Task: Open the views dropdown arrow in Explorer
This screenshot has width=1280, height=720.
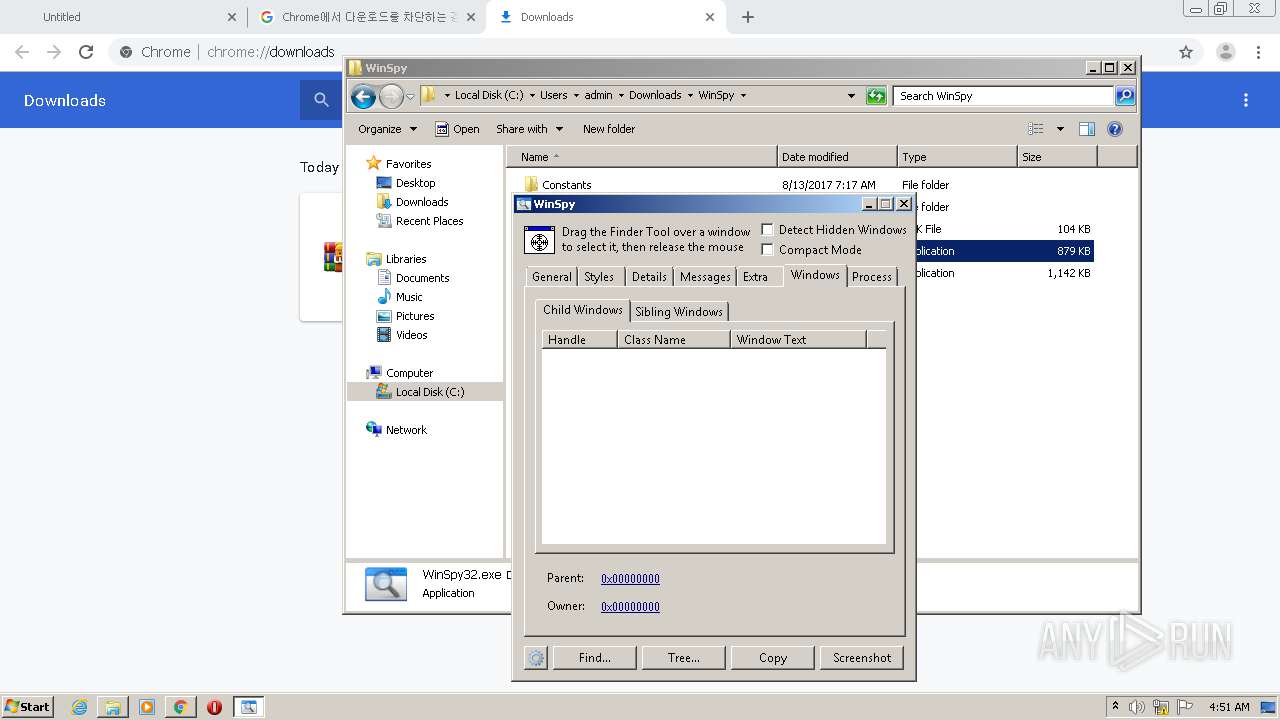Action: tap(1060, 129)
